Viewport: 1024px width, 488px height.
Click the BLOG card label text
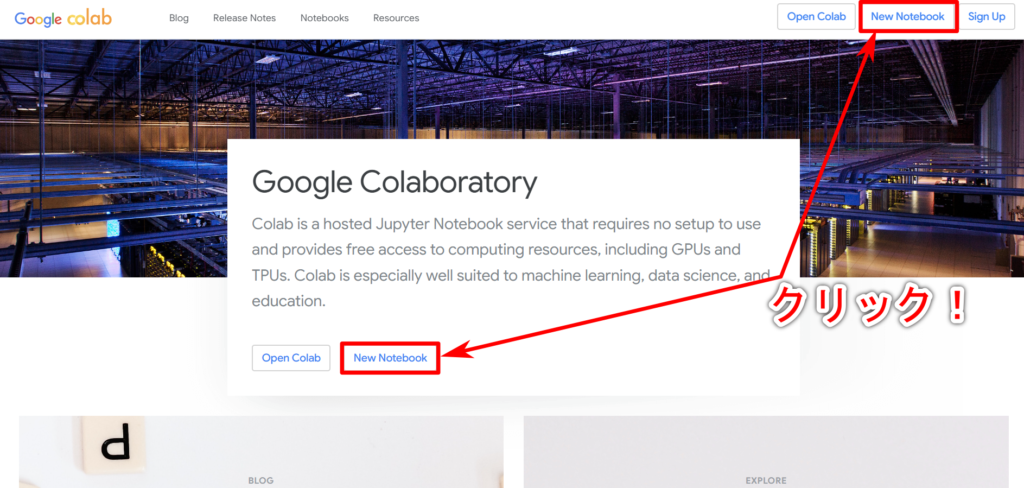click(261, 481)
